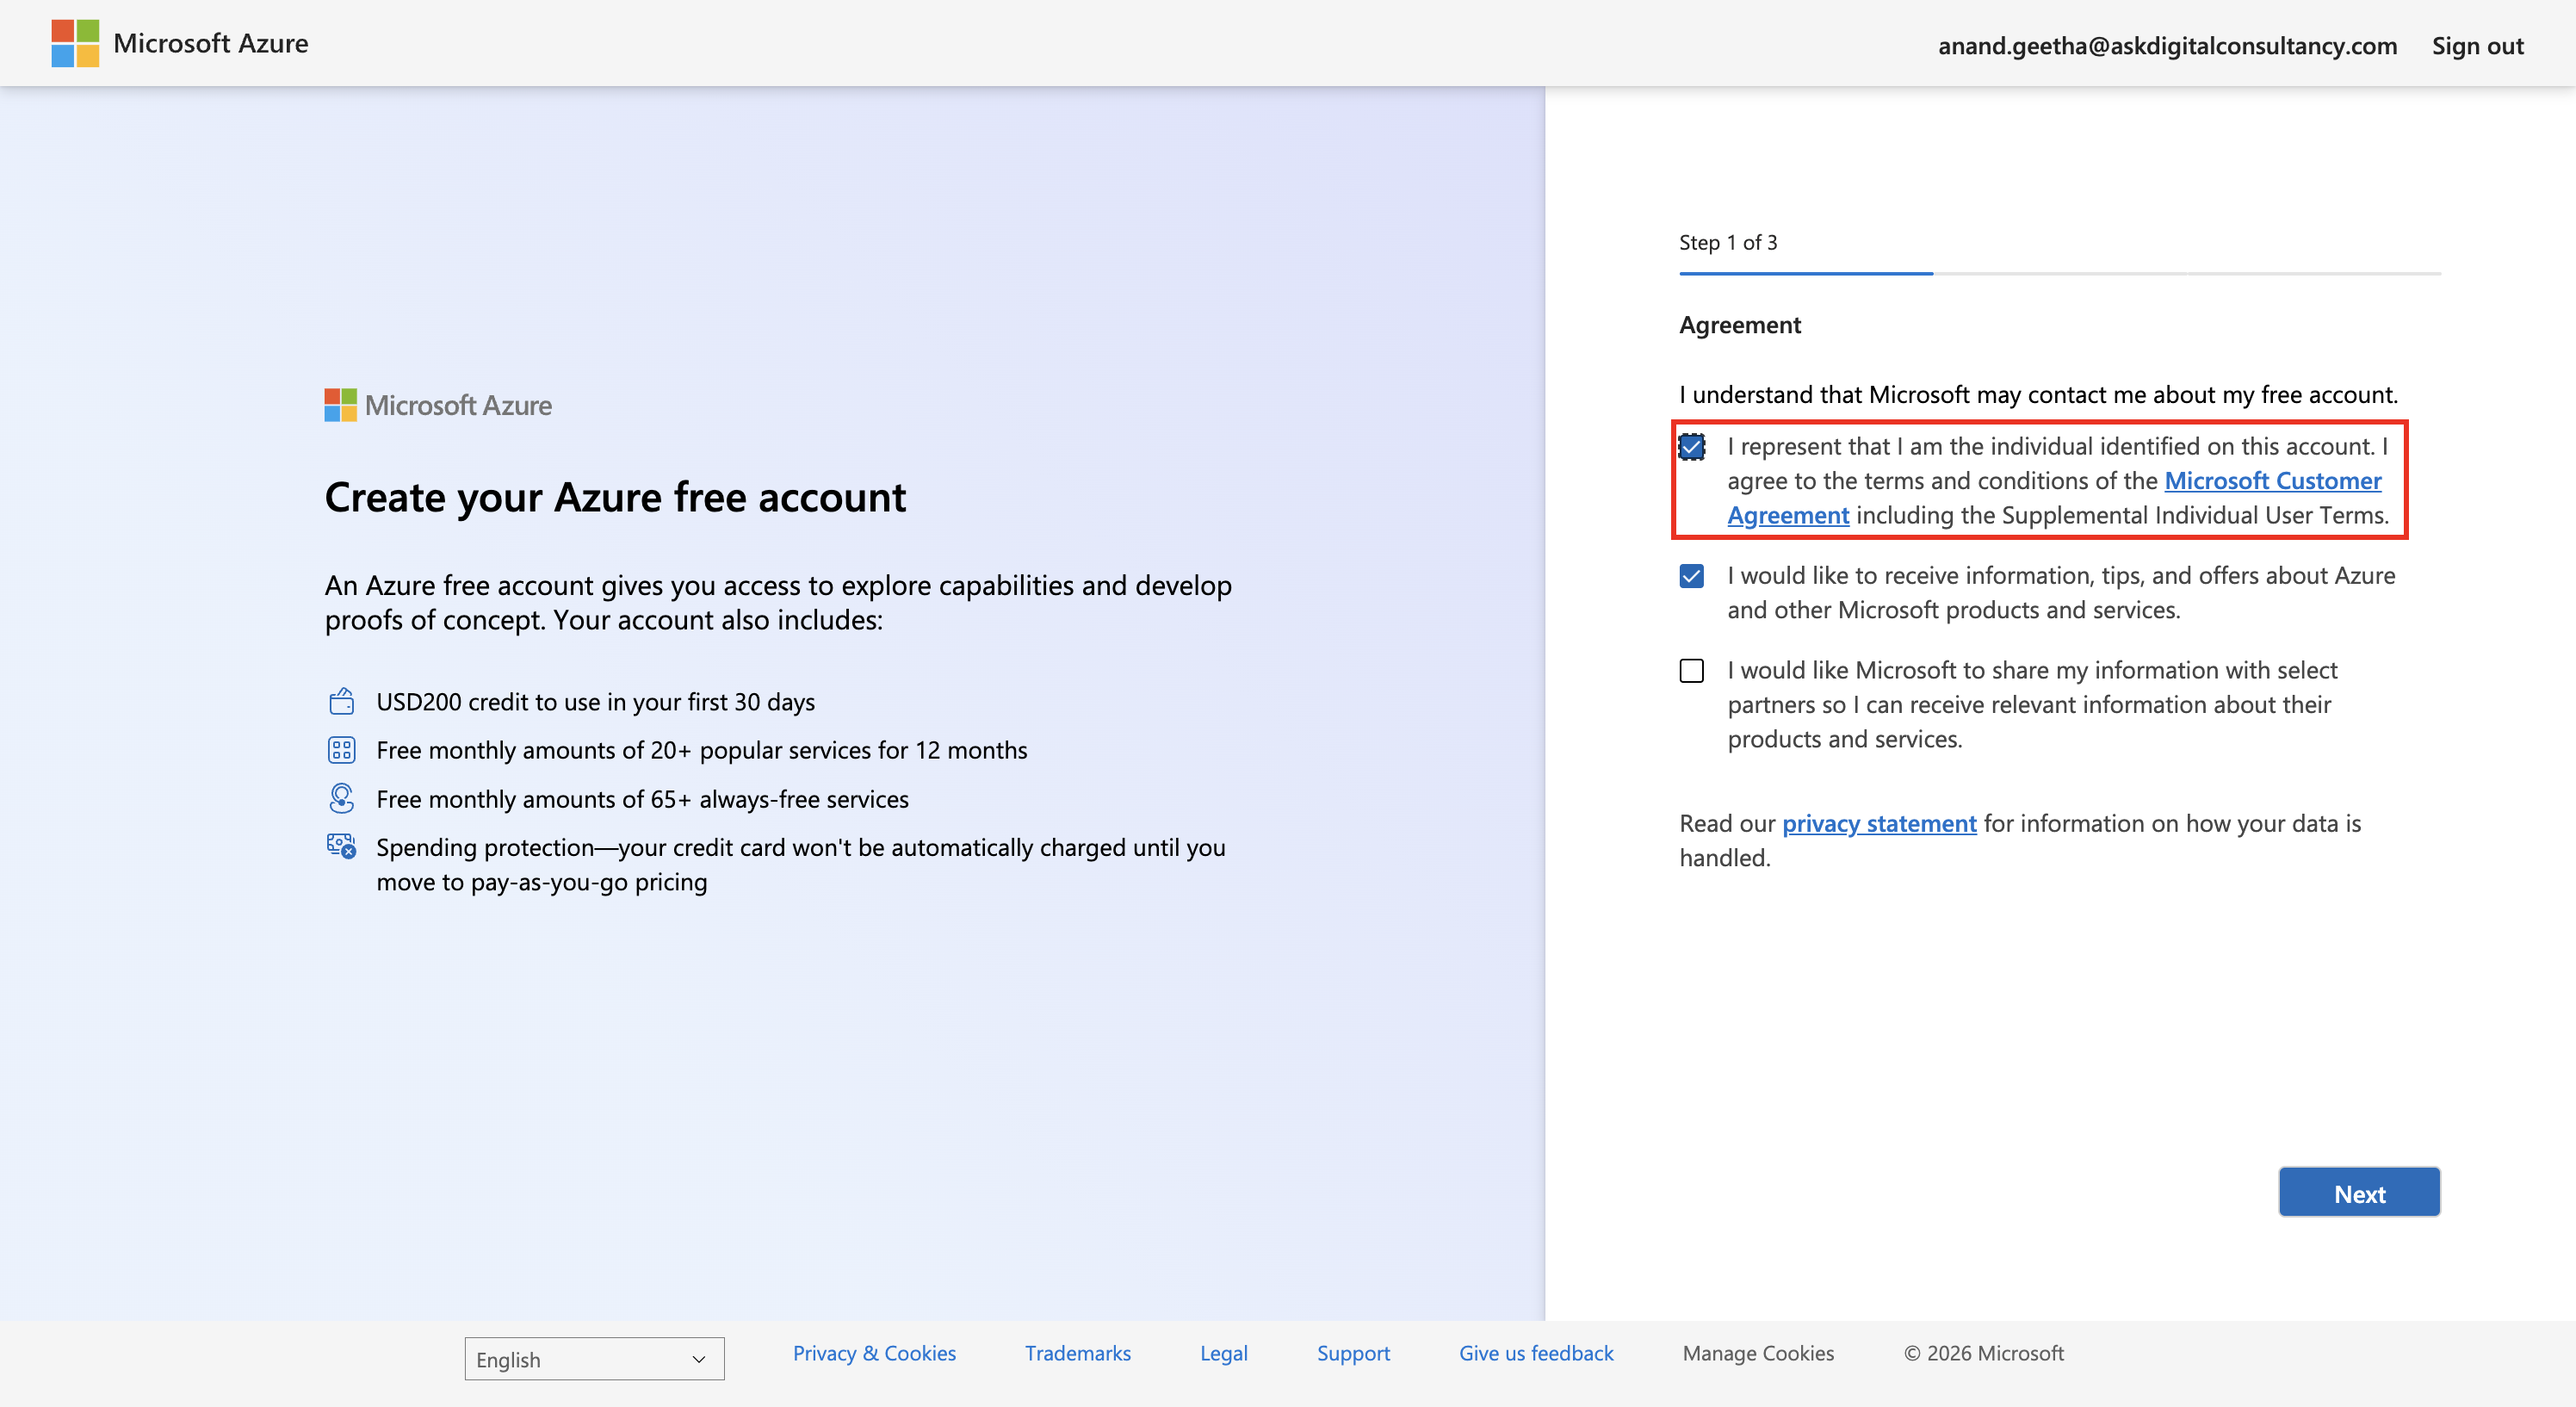The height and width of the screenshot is (1407, 2576).
Task: Click the signed-in email address in the header
Action: [2167, 46]
